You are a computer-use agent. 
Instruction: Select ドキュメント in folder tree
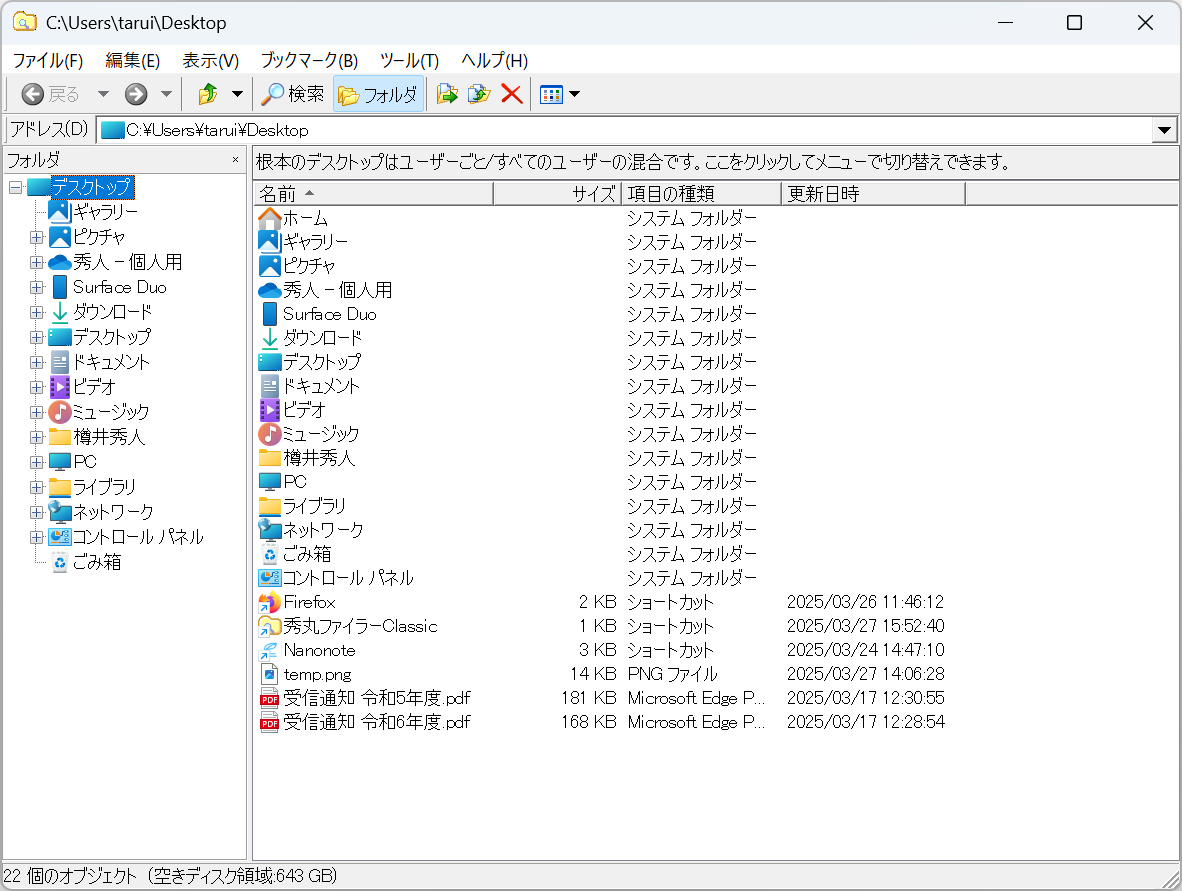111,362
